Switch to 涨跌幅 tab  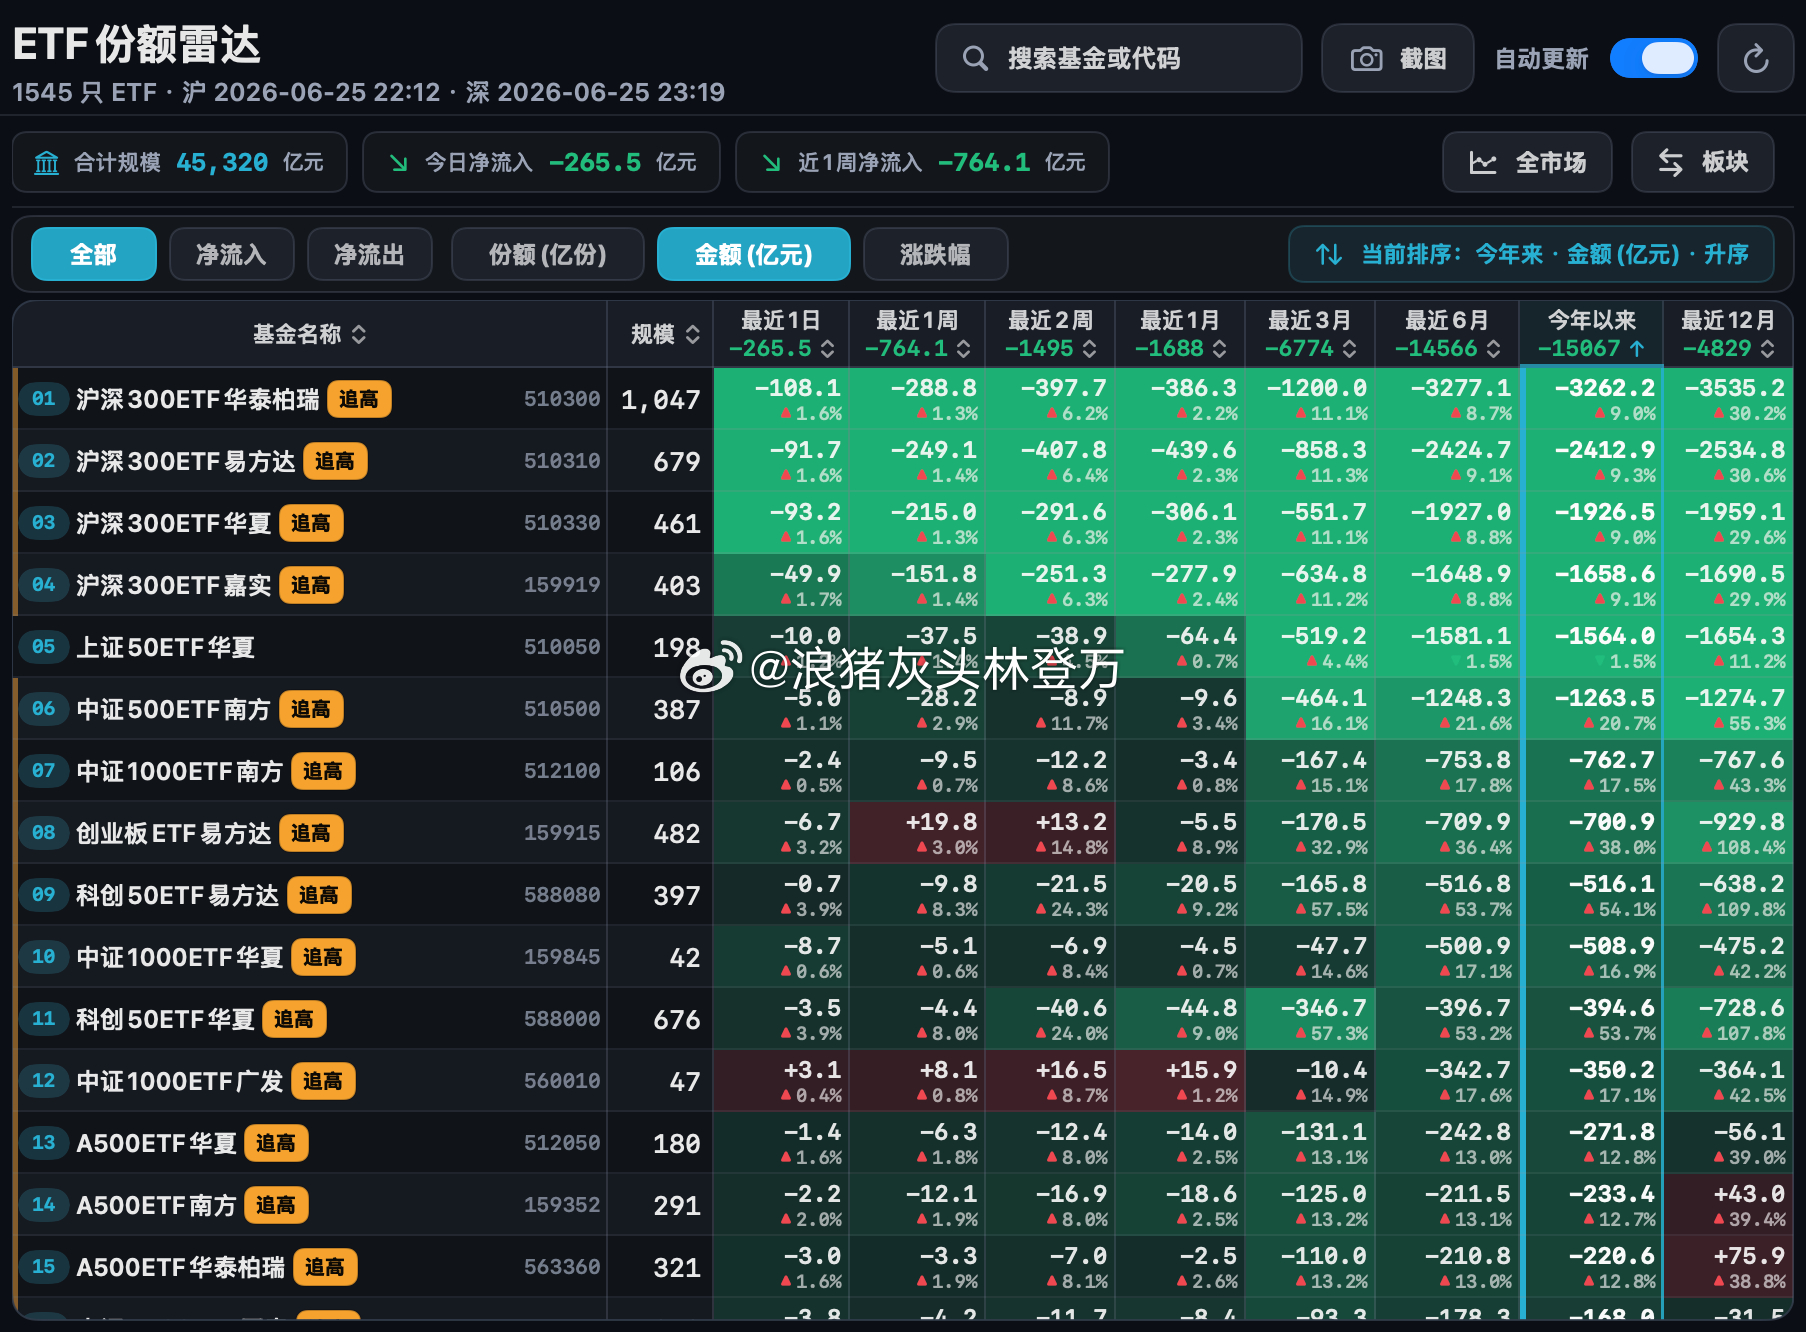point(935,255)
